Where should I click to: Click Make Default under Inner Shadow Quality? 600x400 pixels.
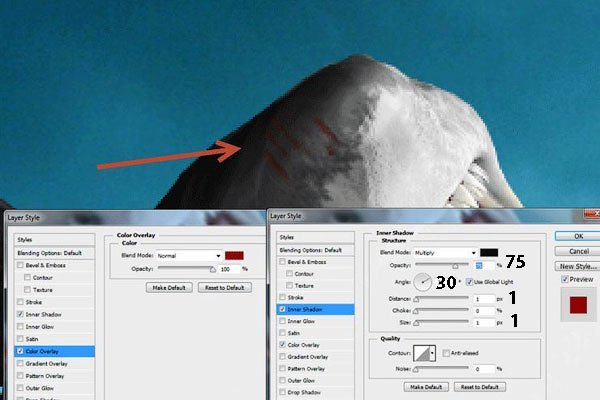pyautogui.click(x=426, y=387)
